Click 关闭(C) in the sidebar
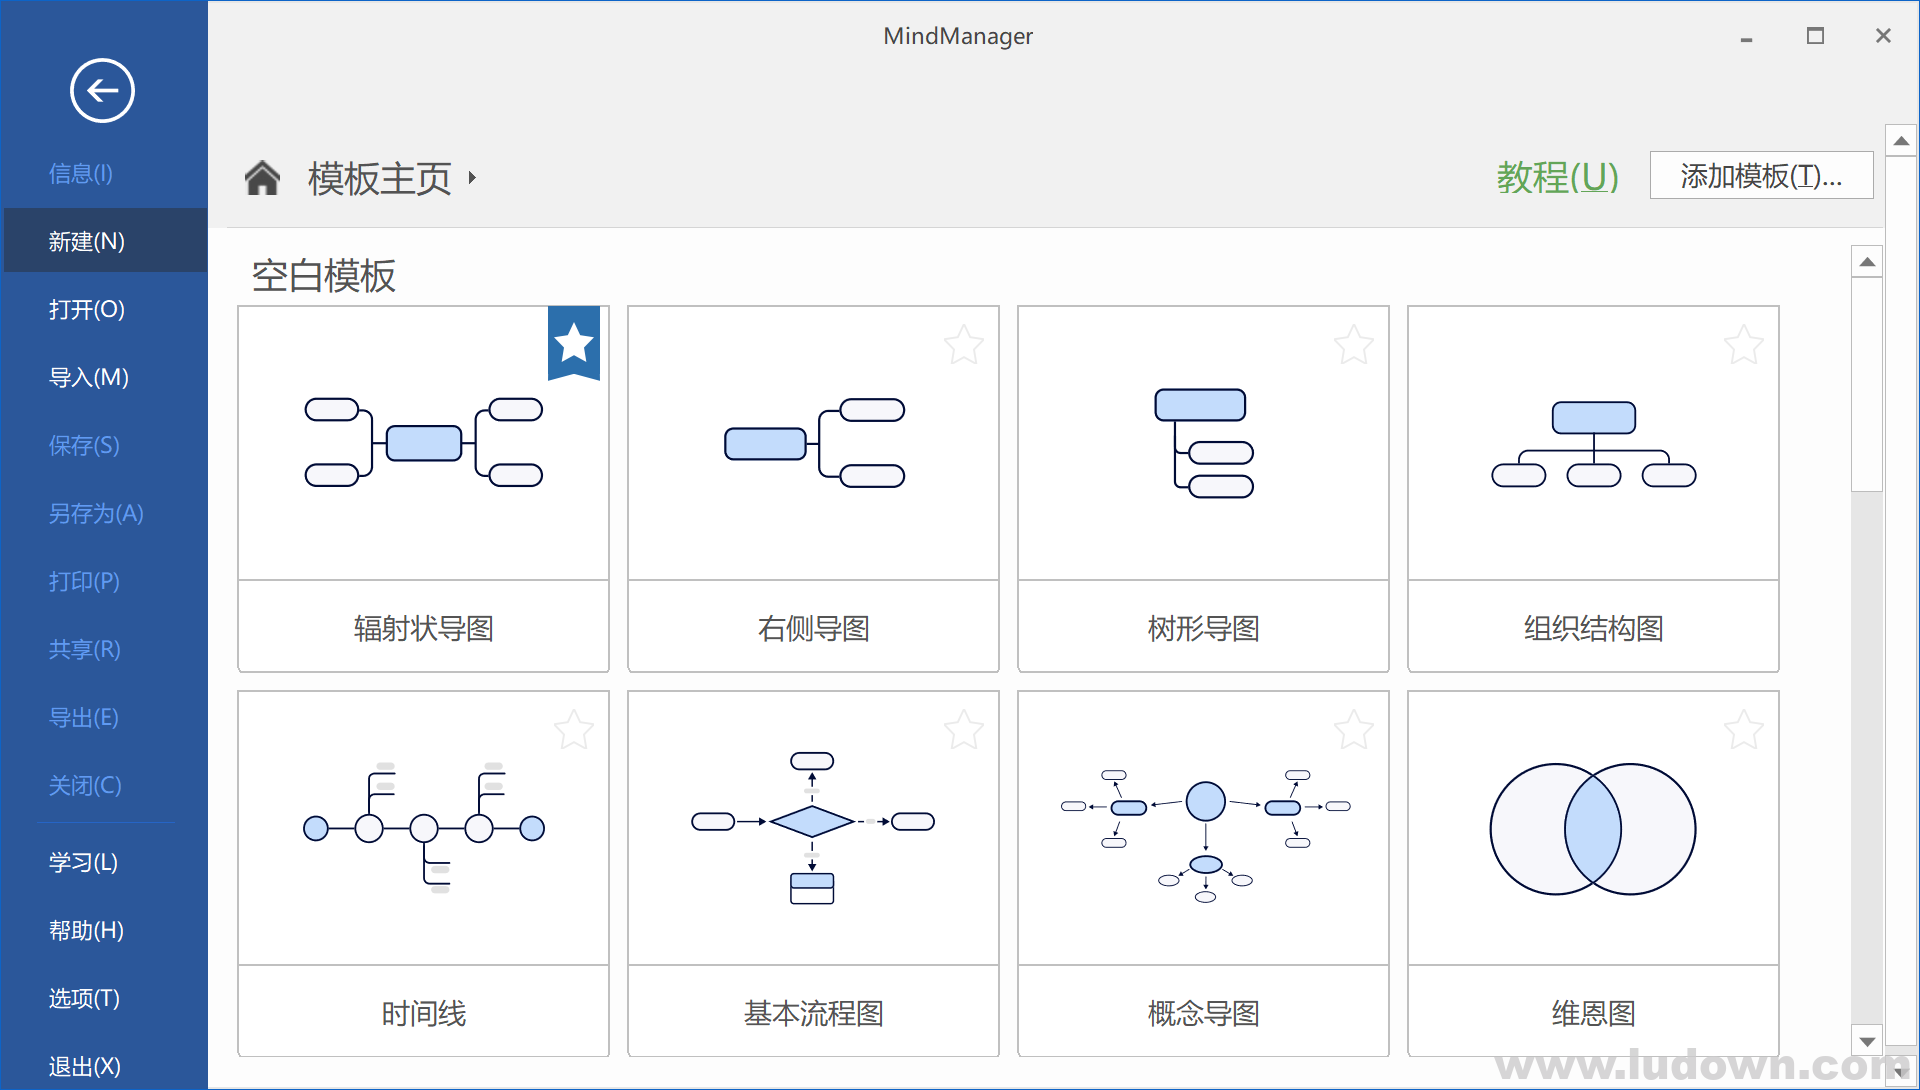Screen dimensions: 1920x1090 85,785
